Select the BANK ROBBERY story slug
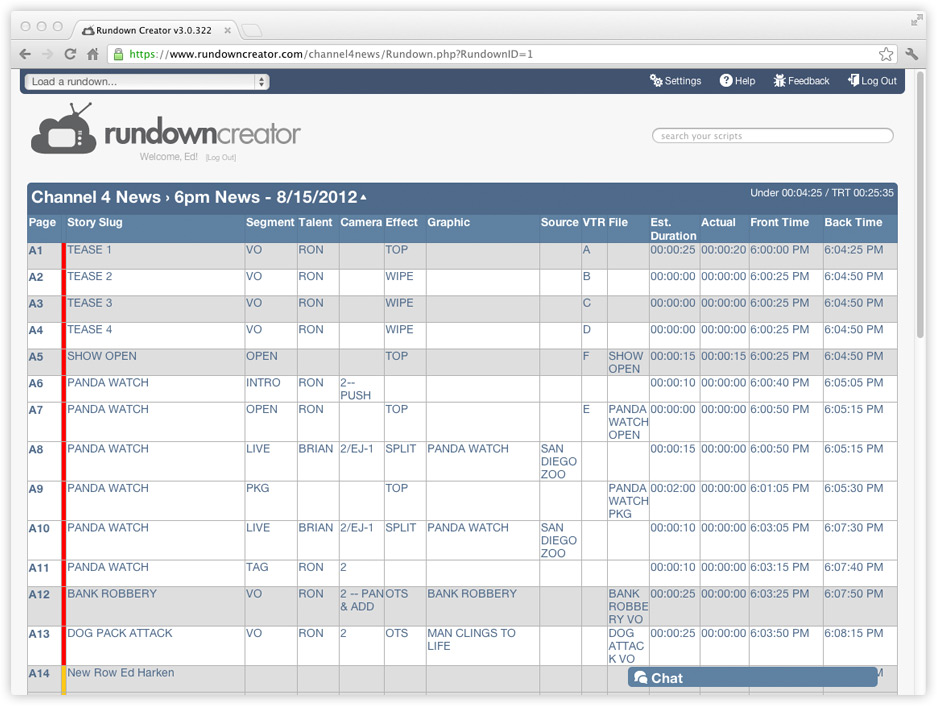This screenshot has height=706, width=937. pos(112,594)
